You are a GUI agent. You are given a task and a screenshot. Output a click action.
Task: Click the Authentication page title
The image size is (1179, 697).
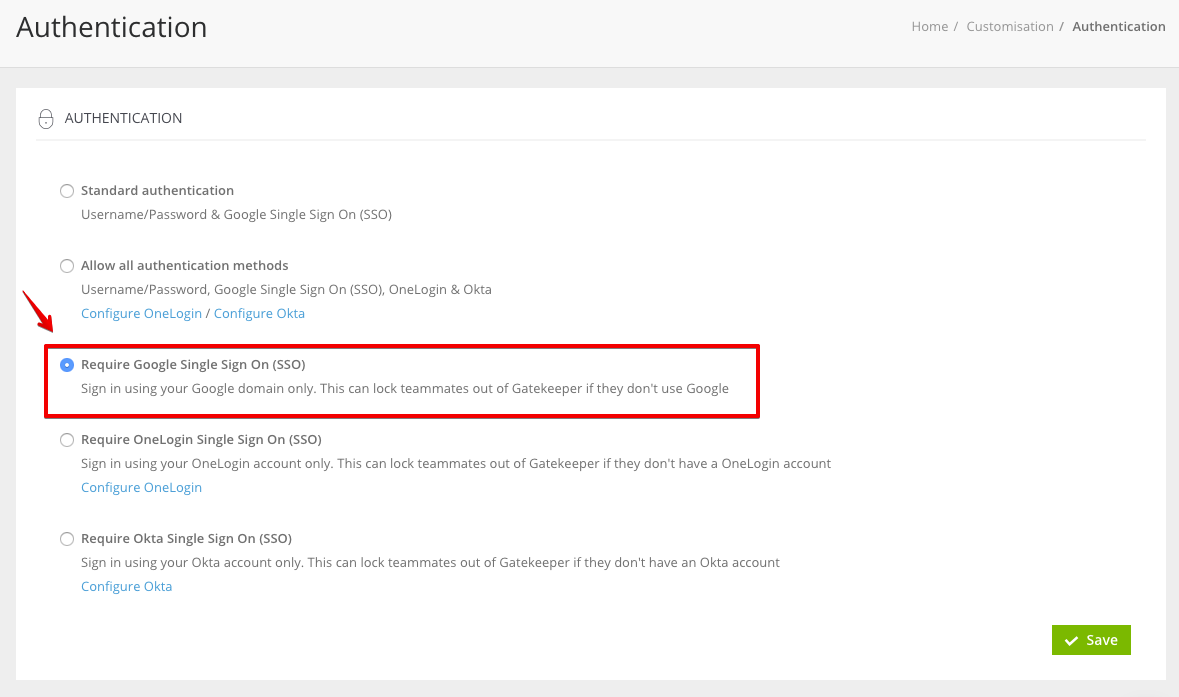[111, 28]
